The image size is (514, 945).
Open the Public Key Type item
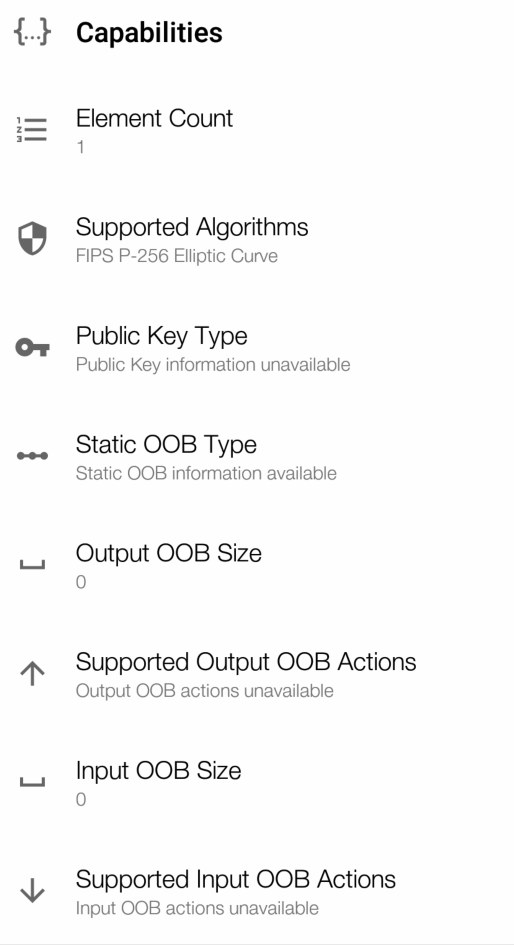[x=257, y=347]
